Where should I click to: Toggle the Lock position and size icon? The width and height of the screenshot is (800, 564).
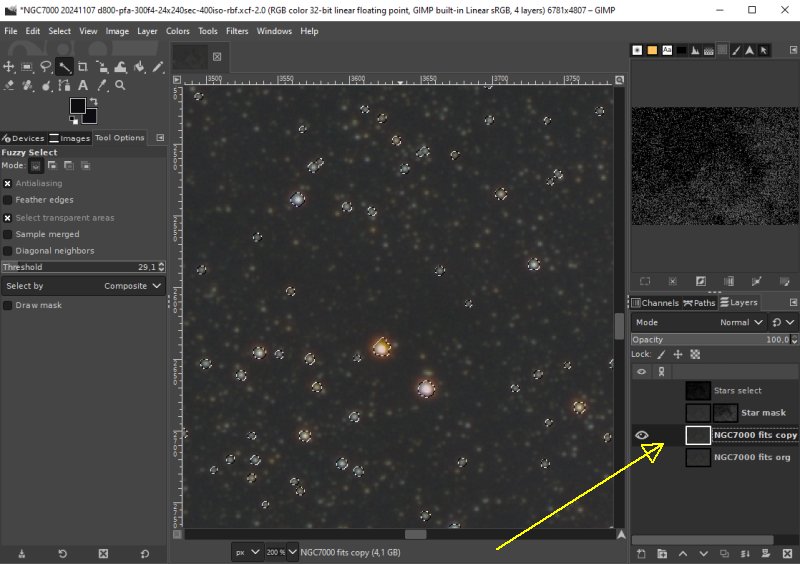(678, 354)
